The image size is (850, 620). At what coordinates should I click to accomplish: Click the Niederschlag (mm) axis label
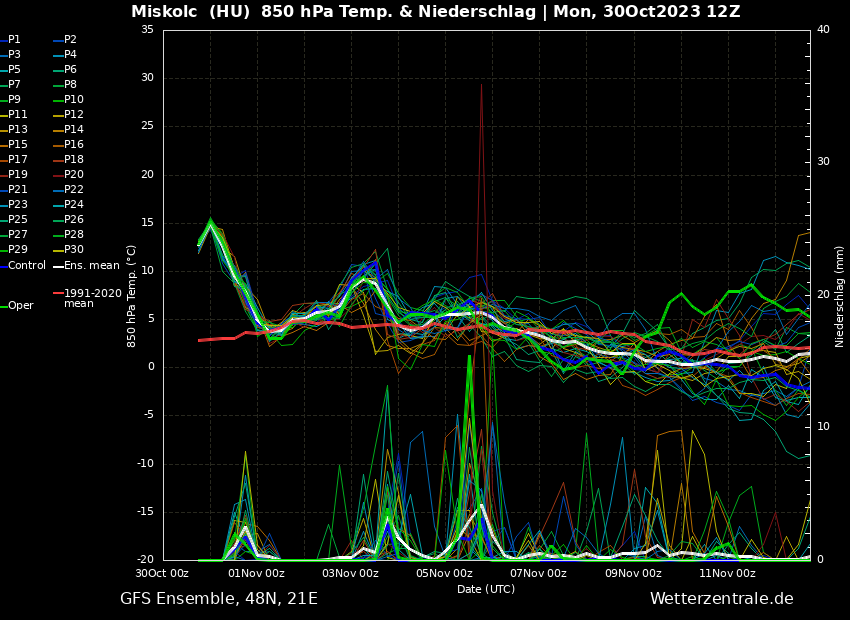[x=840, y=296]
